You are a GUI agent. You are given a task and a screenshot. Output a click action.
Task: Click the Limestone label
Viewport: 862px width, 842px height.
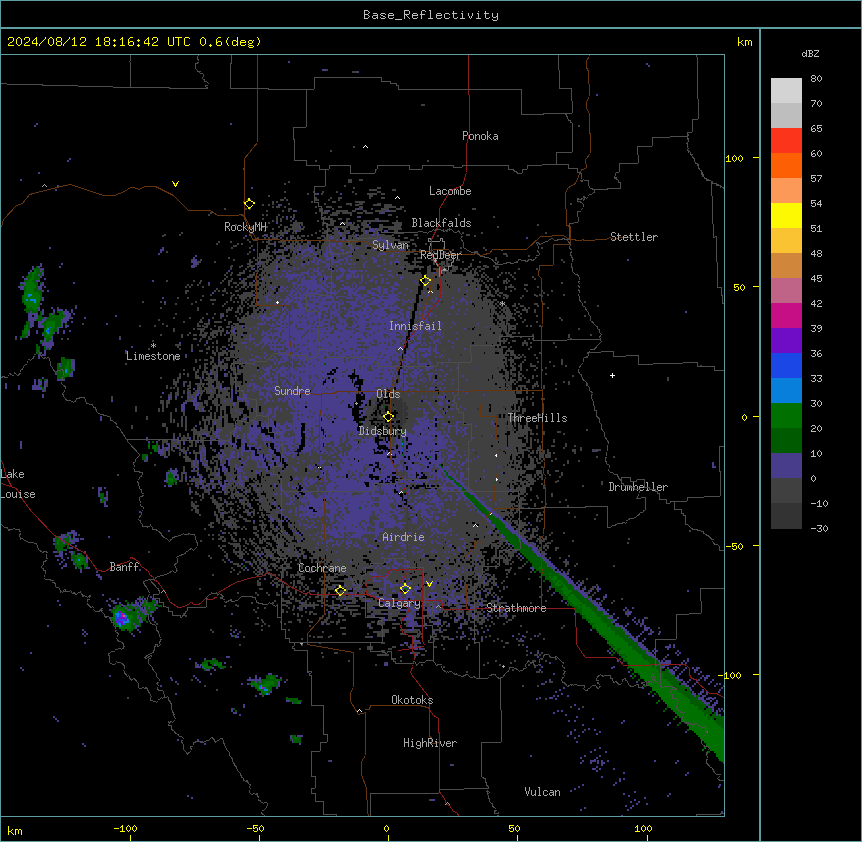[x=153, y=356]
